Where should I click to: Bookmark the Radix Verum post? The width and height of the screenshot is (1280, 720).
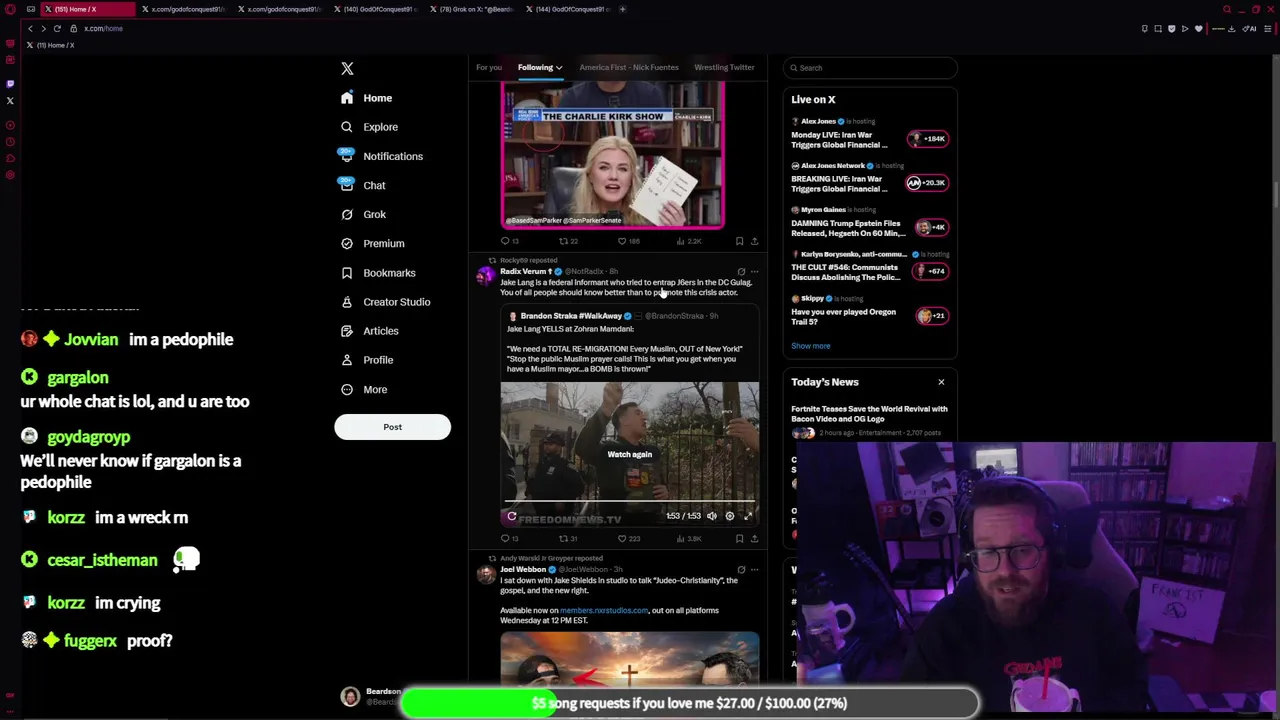[739, 538]
